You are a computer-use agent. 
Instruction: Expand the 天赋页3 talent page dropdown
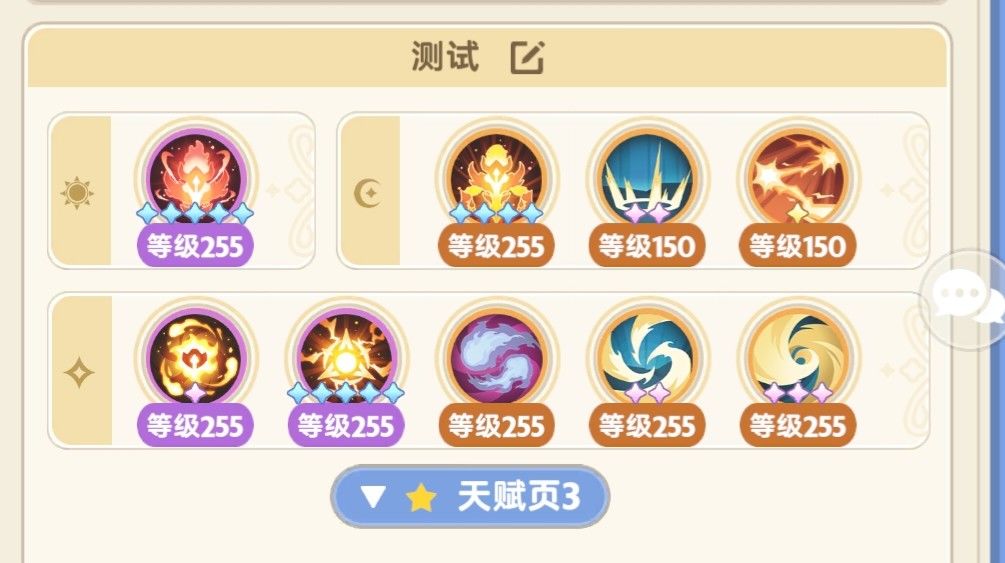[x=470, y=496]
